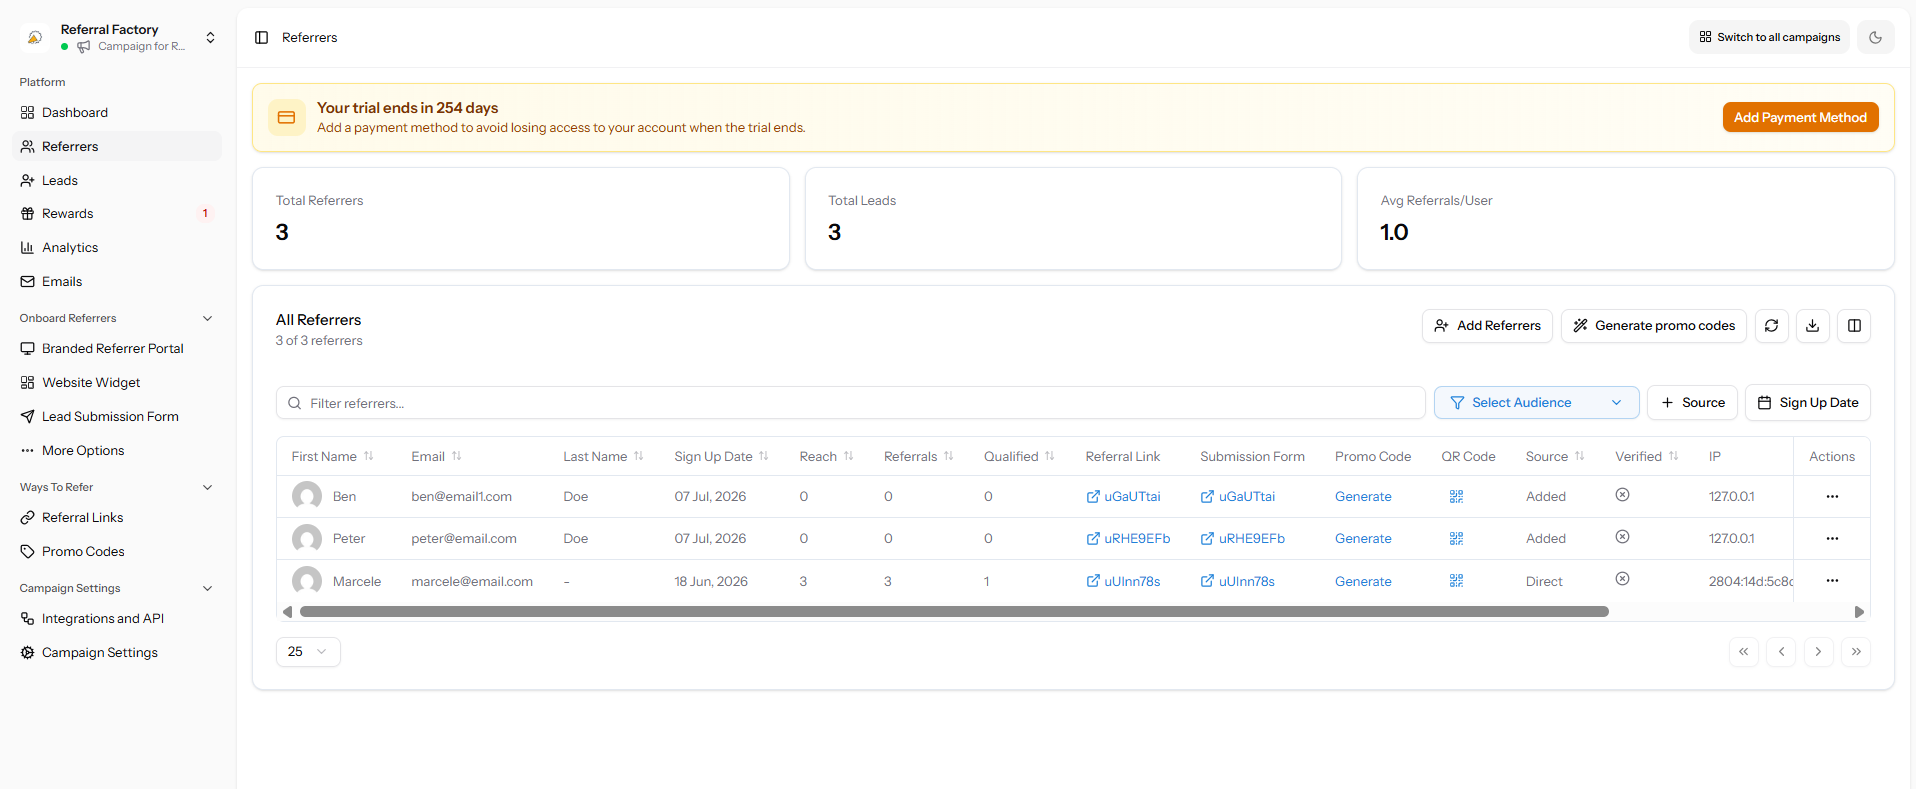Screen dimensions: 1916x789
Task: Open the column visibility icon
Action: pyautogui.click(x=1854, y=326)
